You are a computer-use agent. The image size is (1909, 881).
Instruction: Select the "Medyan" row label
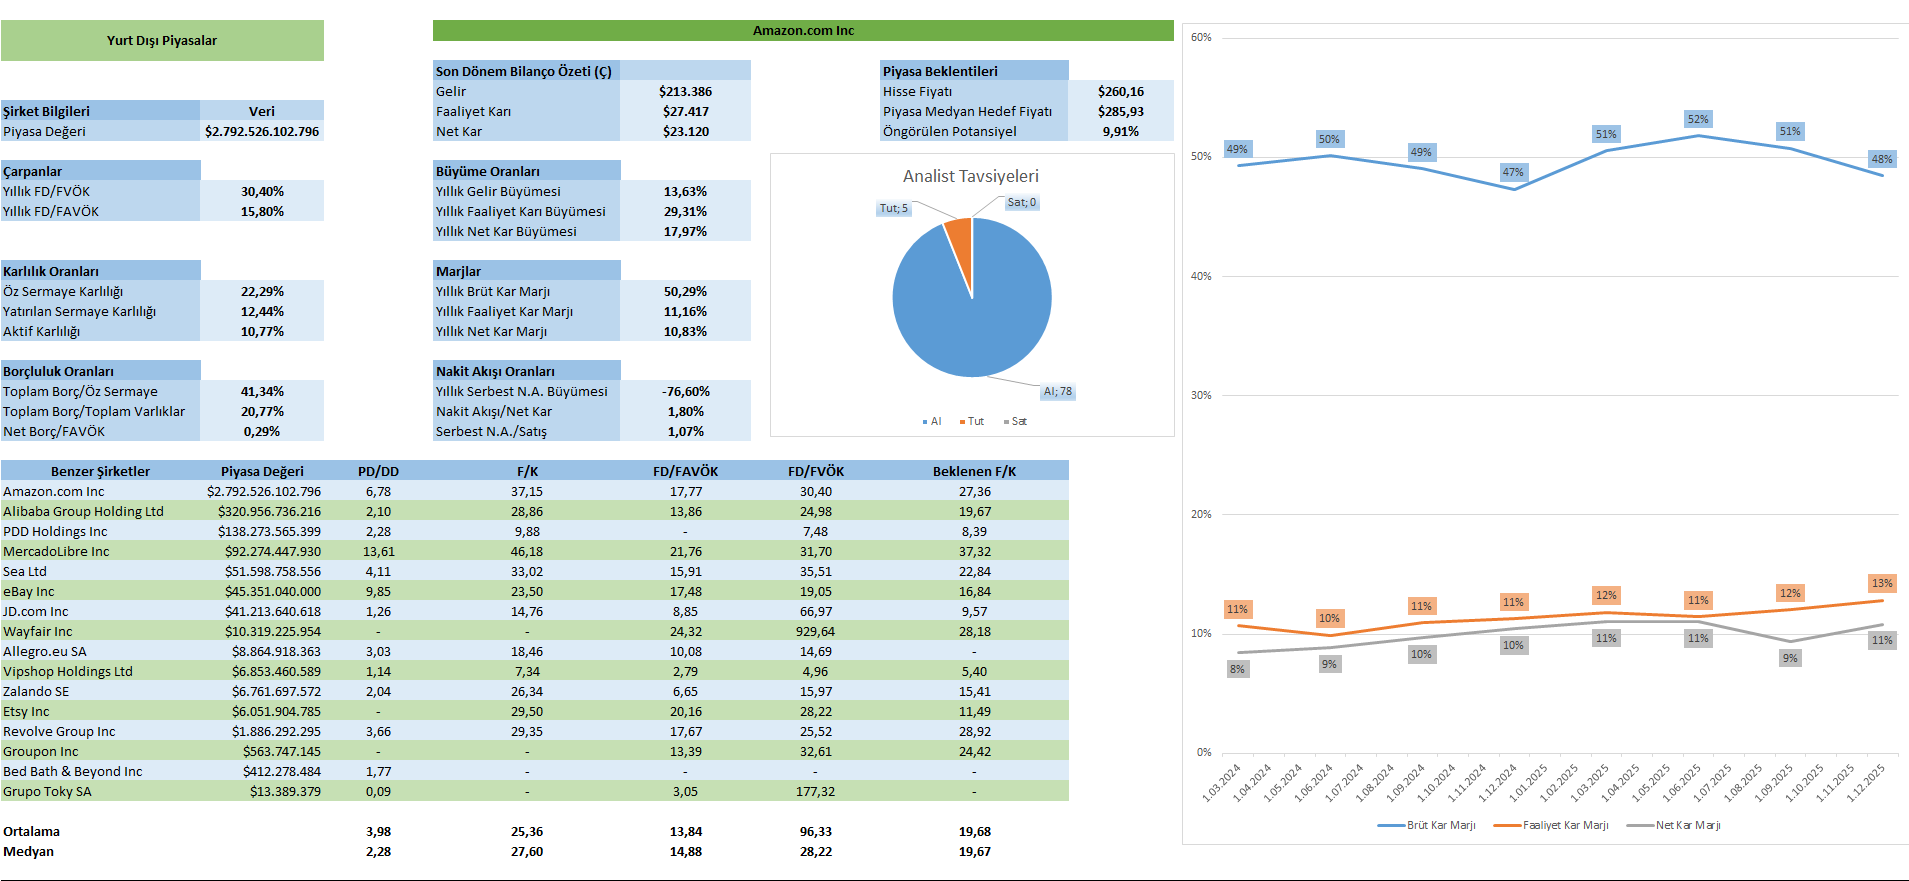tap(29, 851)
